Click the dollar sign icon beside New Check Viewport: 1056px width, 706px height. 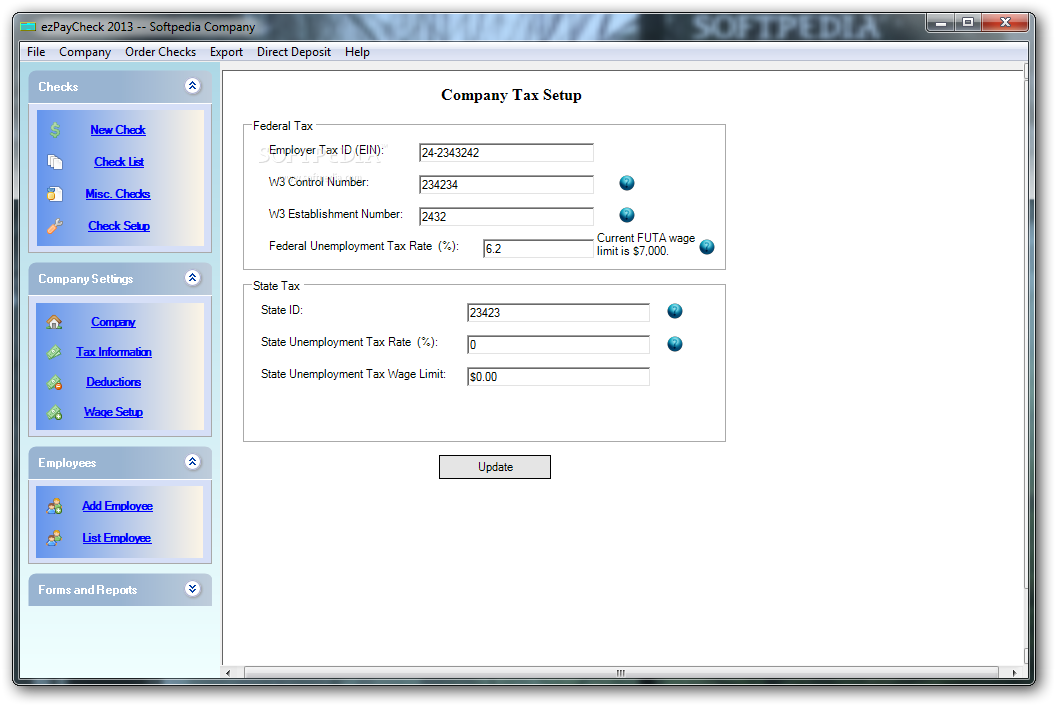(55, 130)
